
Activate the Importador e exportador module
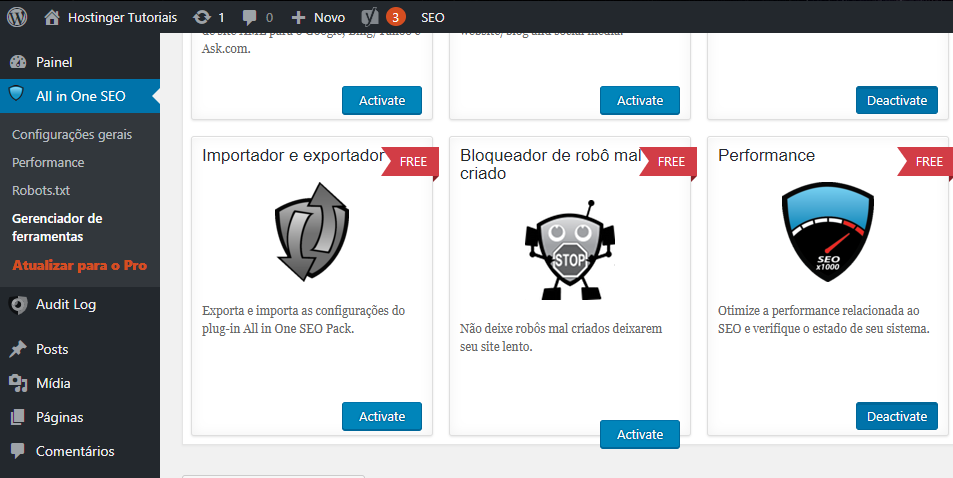(382, 416)
